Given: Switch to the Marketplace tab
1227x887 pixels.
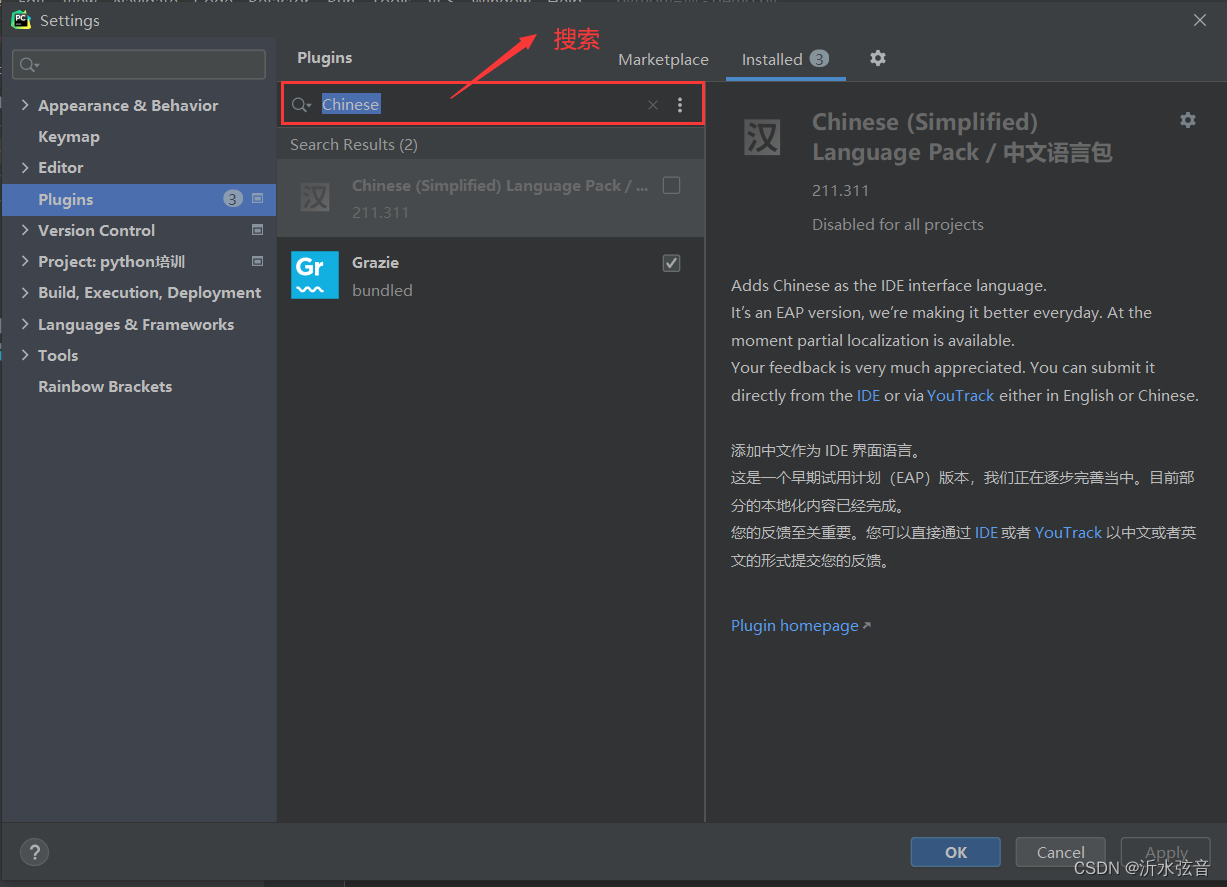Looking at the screenshot, I should [x=663, y=60].
